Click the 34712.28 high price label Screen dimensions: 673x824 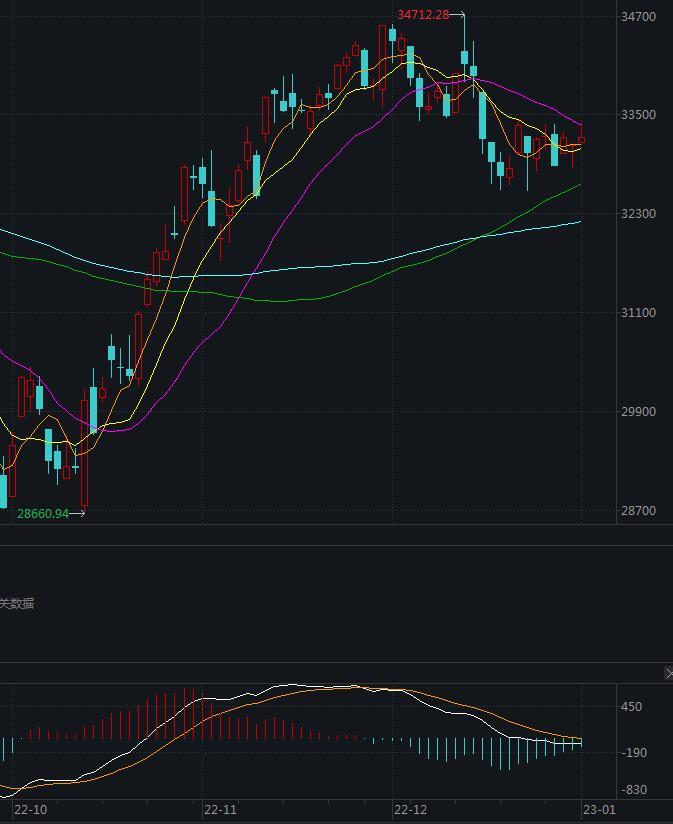424,15
